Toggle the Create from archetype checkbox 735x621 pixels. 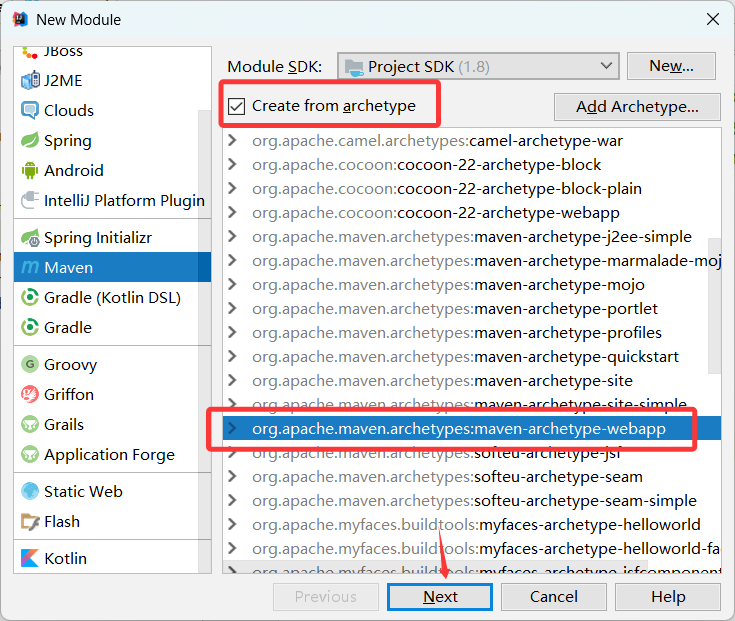(236, 106)
